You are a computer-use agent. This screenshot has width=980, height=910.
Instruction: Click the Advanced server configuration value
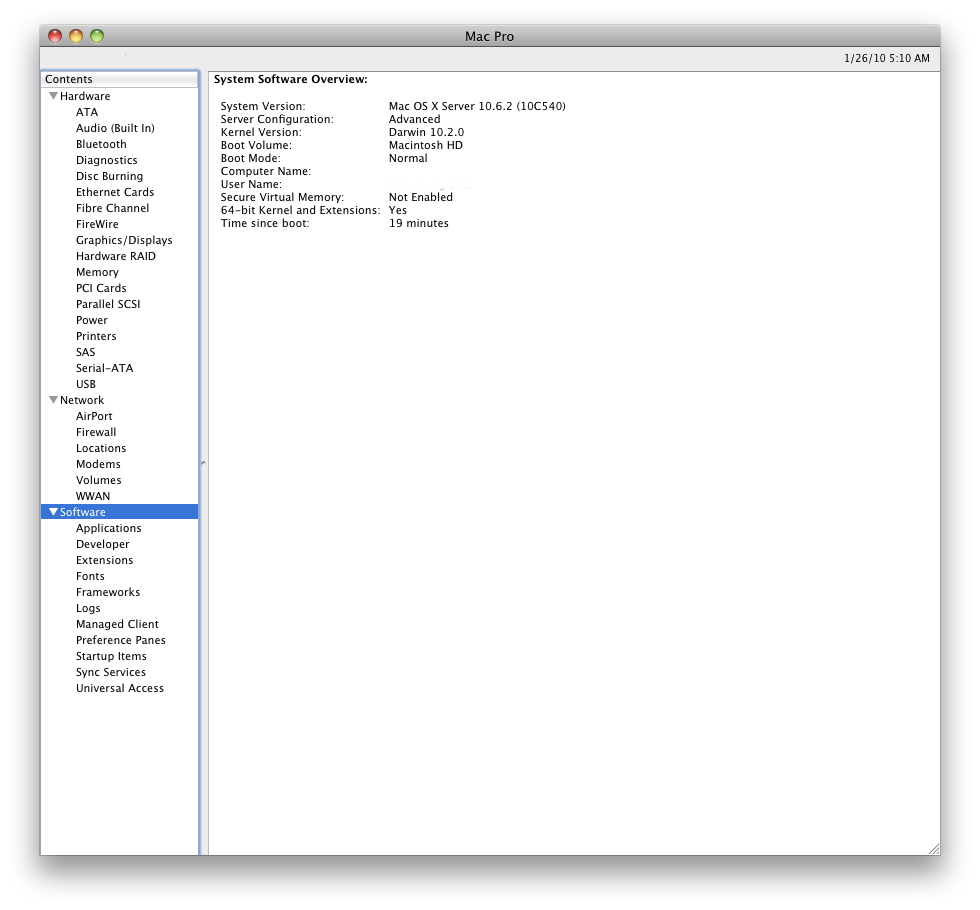tap(414, 119)
